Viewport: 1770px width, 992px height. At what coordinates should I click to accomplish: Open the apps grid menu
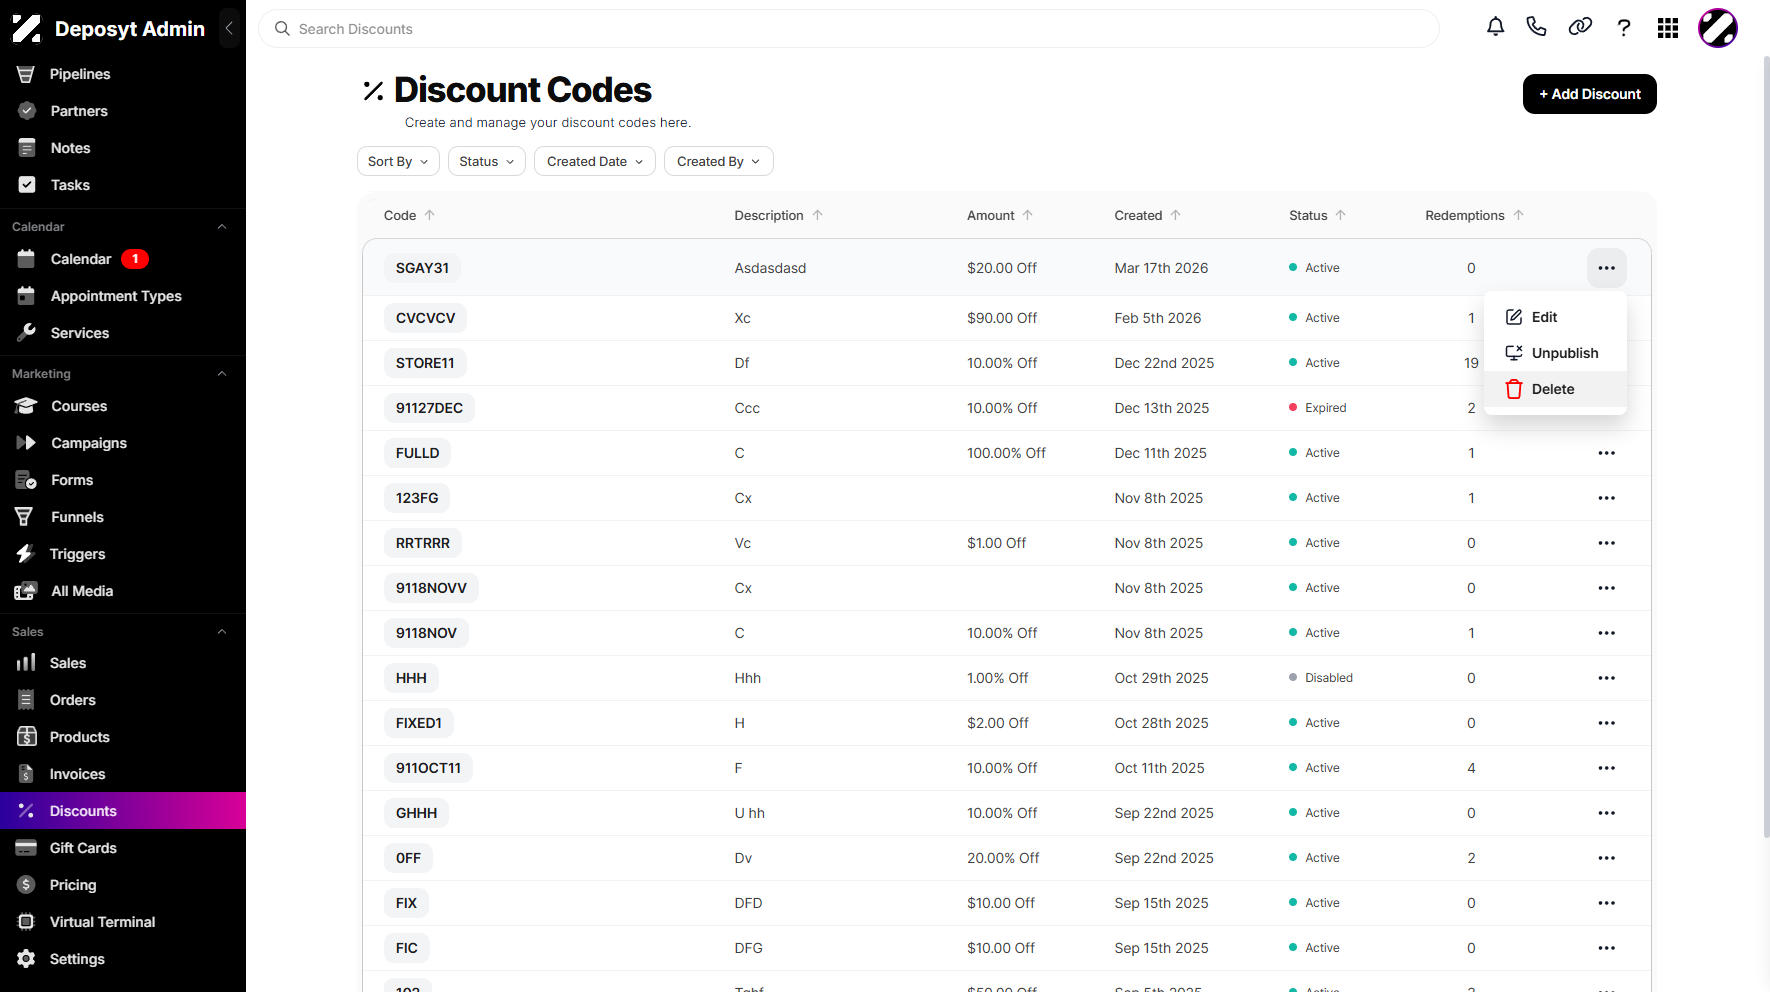[x=1667, y=28]
